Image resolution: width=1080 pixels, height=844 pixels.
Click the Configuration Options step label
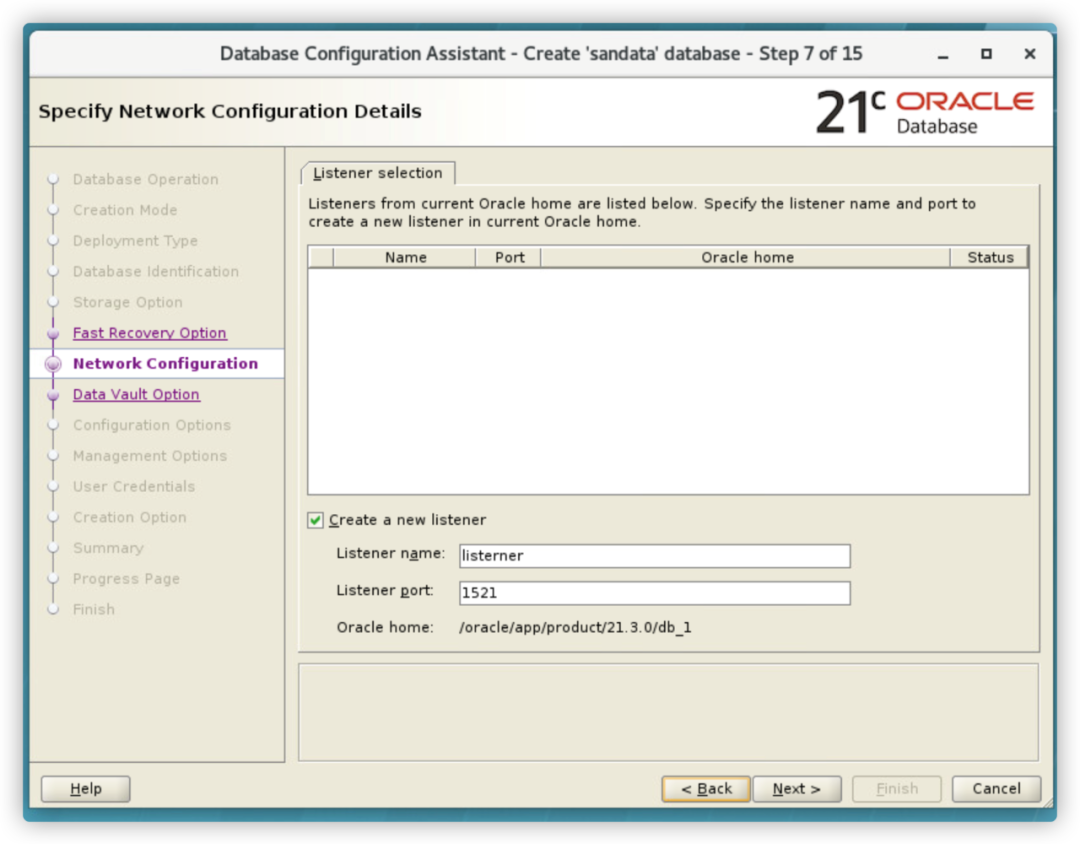pyautogui.click(x=152, y=425)
